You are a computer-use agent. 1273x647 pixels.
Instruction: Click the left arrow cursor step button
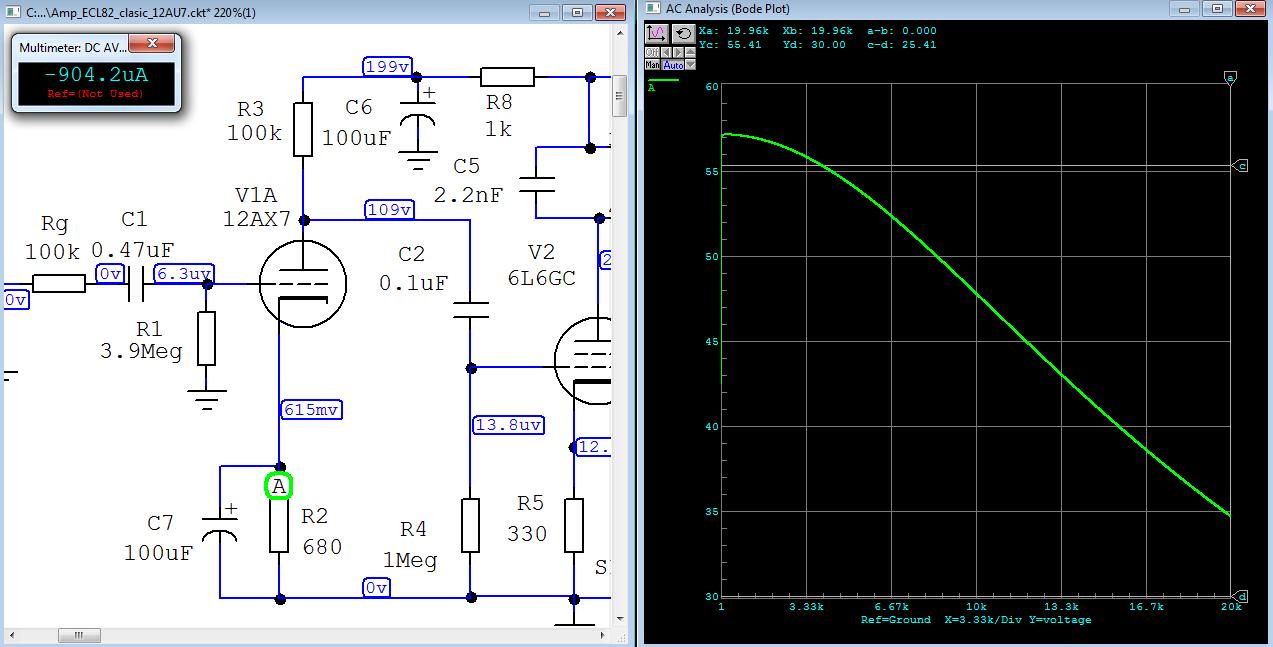(666, 52)
